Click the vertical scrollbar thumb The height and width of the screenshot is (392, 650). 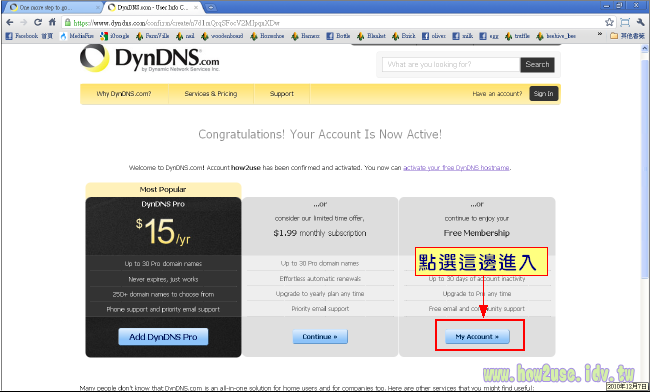click(x=645, y=168)
